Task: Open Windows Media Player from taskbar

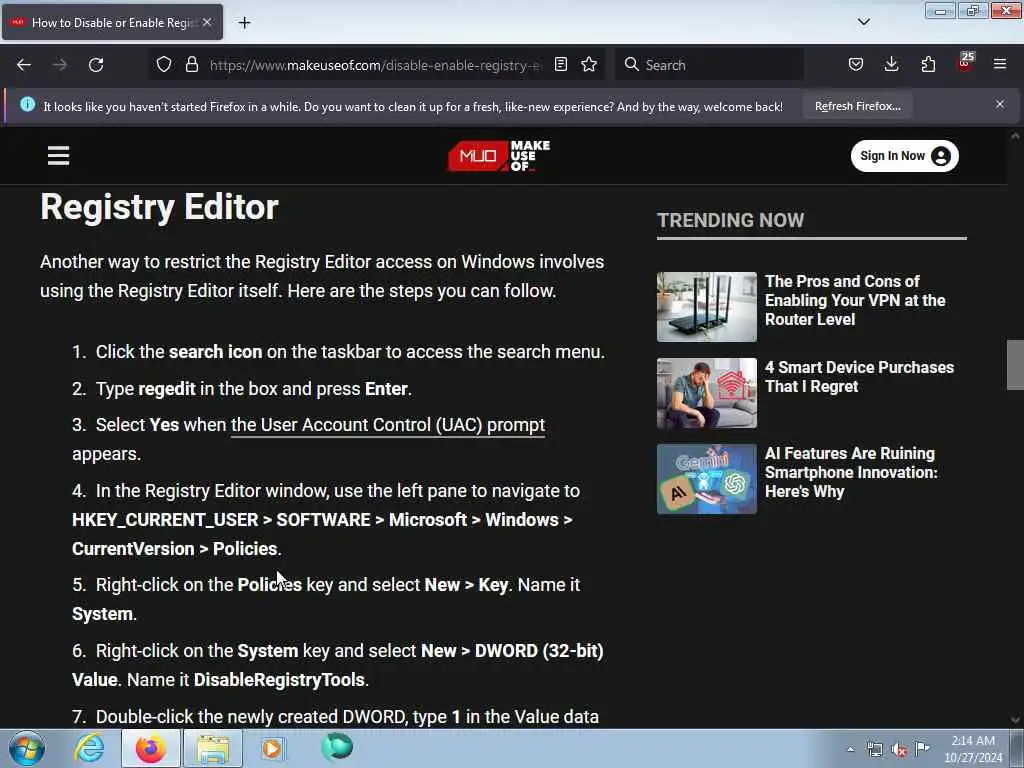Action: point(273,748)
